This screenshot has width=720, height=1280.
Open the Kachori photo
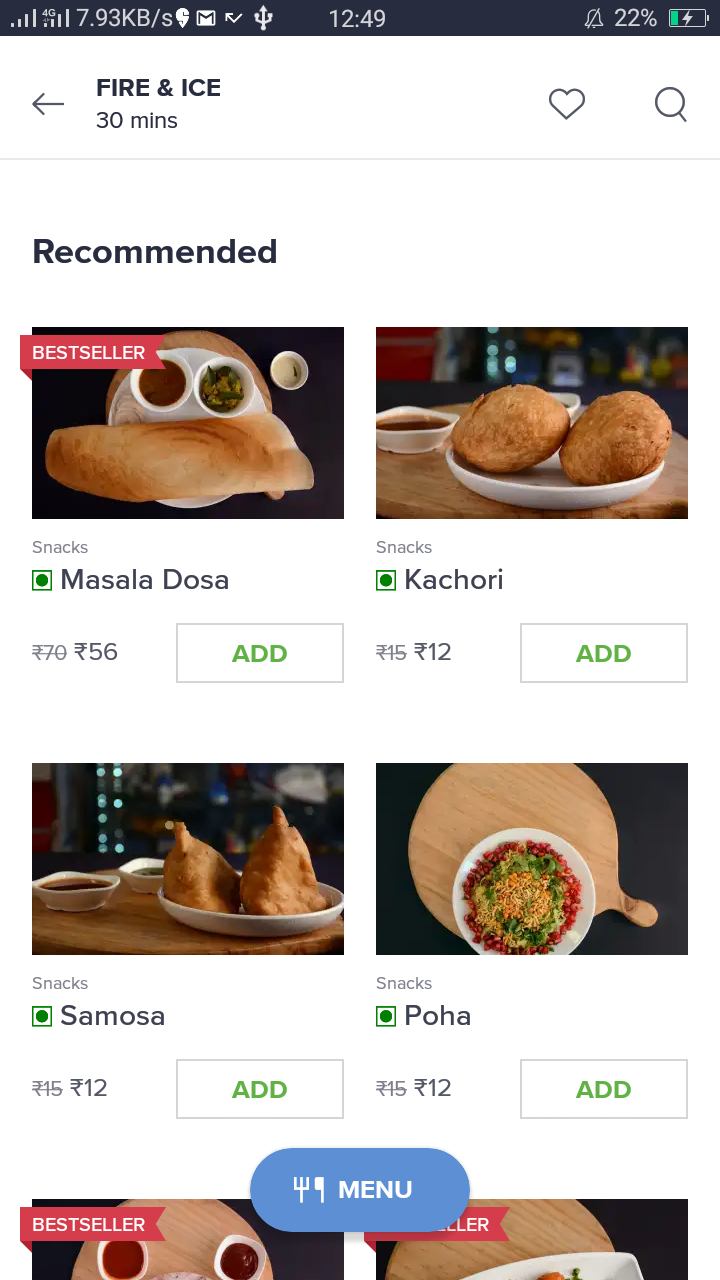(532, 423)
